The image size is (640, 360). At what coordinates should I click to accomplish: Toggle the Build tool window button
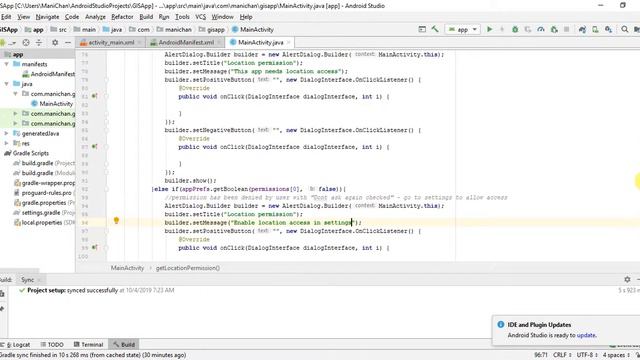(124, 344)
